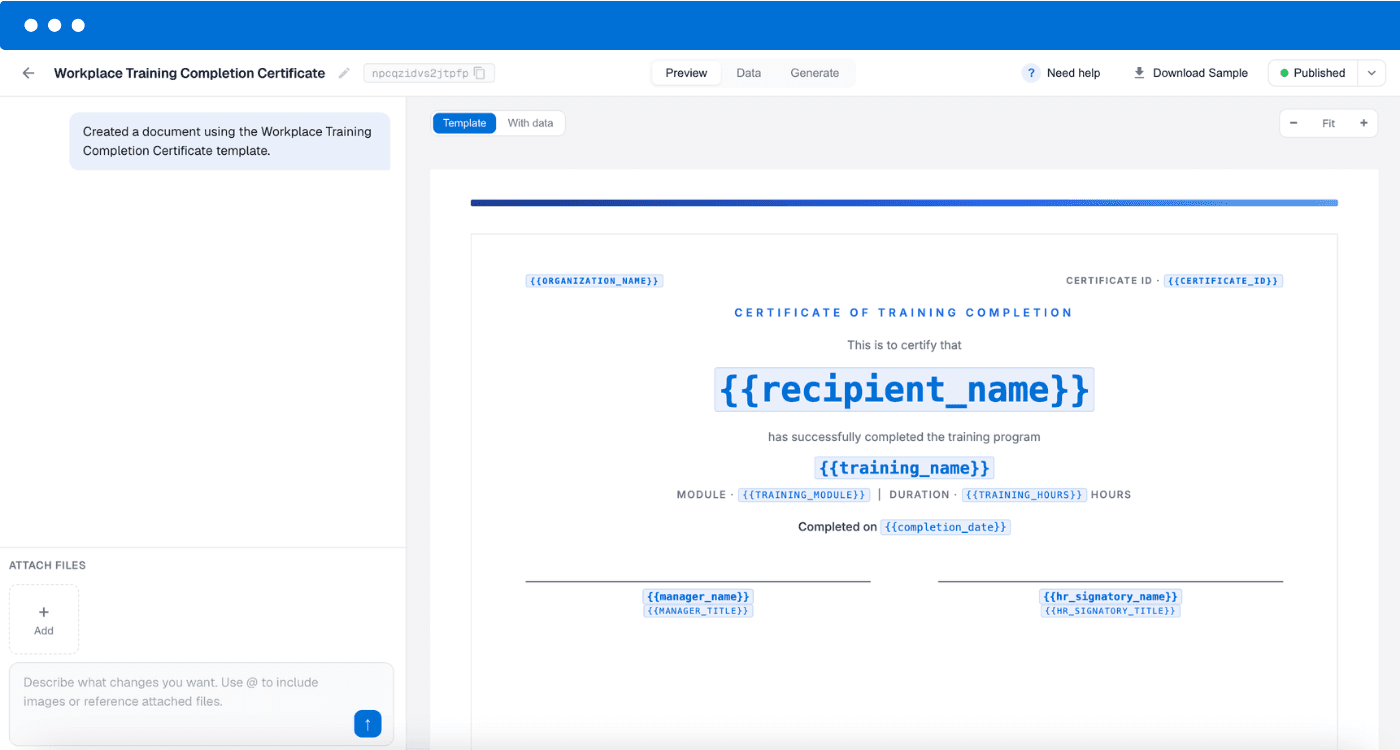Open the Published status dropdown chevron

[x=1372, y=73]
